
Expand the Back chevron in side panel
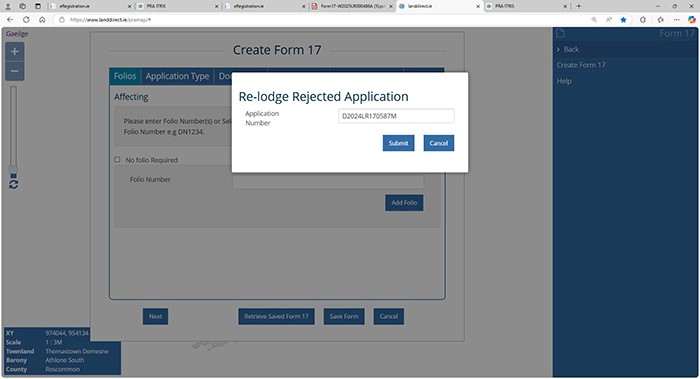tap(558, 49)
